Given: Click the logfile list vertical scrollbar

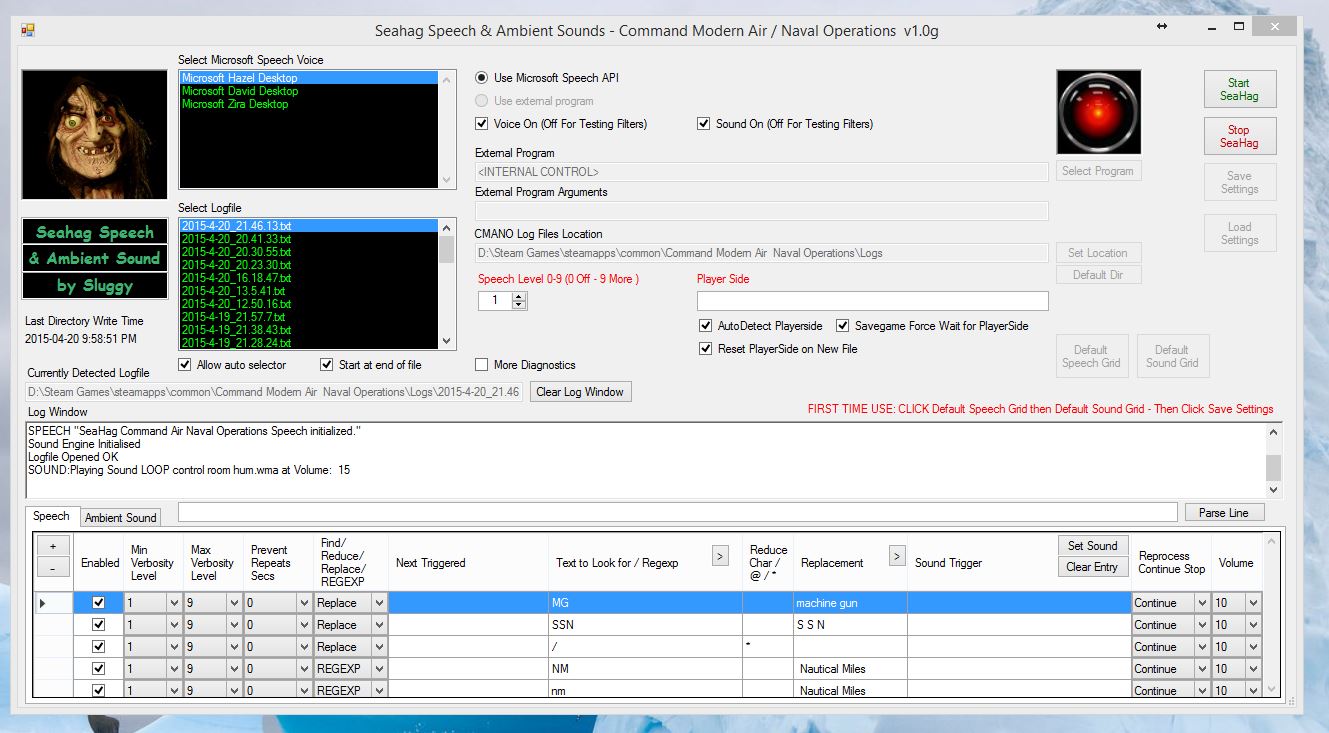Looking at the screenshot, I should tap(447, 284).
